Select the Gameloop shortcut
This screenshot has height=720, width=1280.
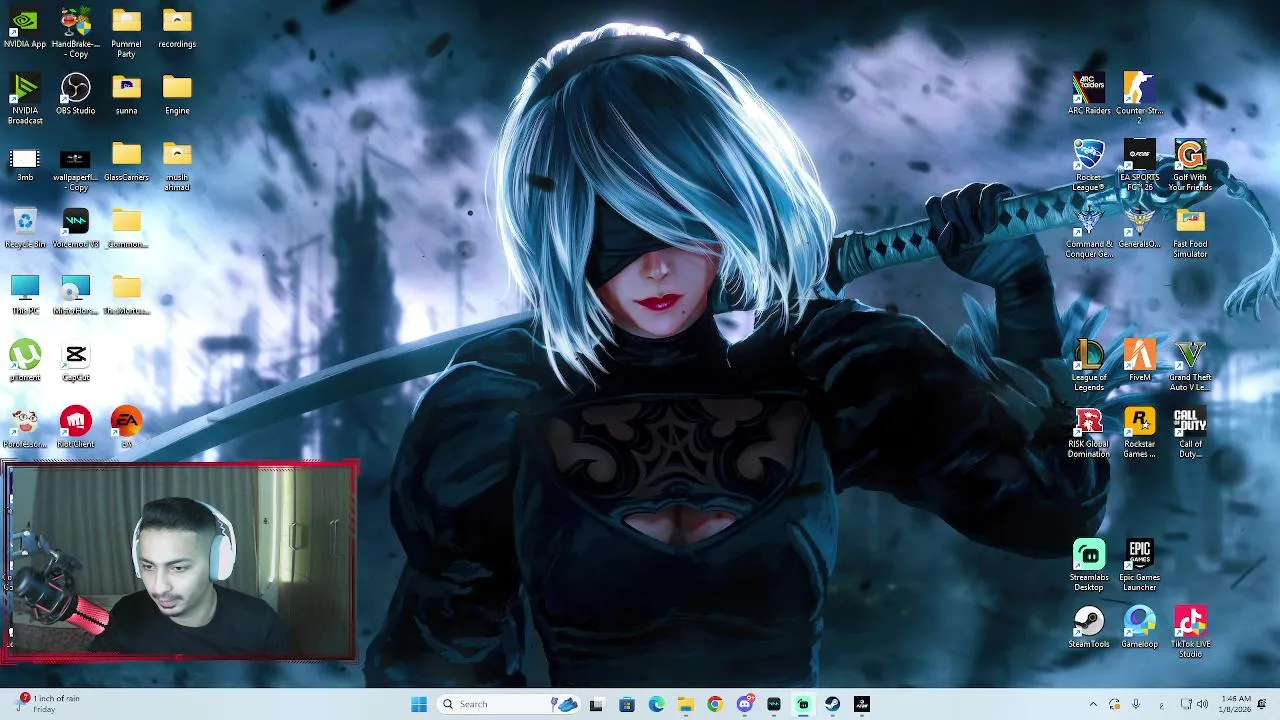click(x=1139, y=628)
